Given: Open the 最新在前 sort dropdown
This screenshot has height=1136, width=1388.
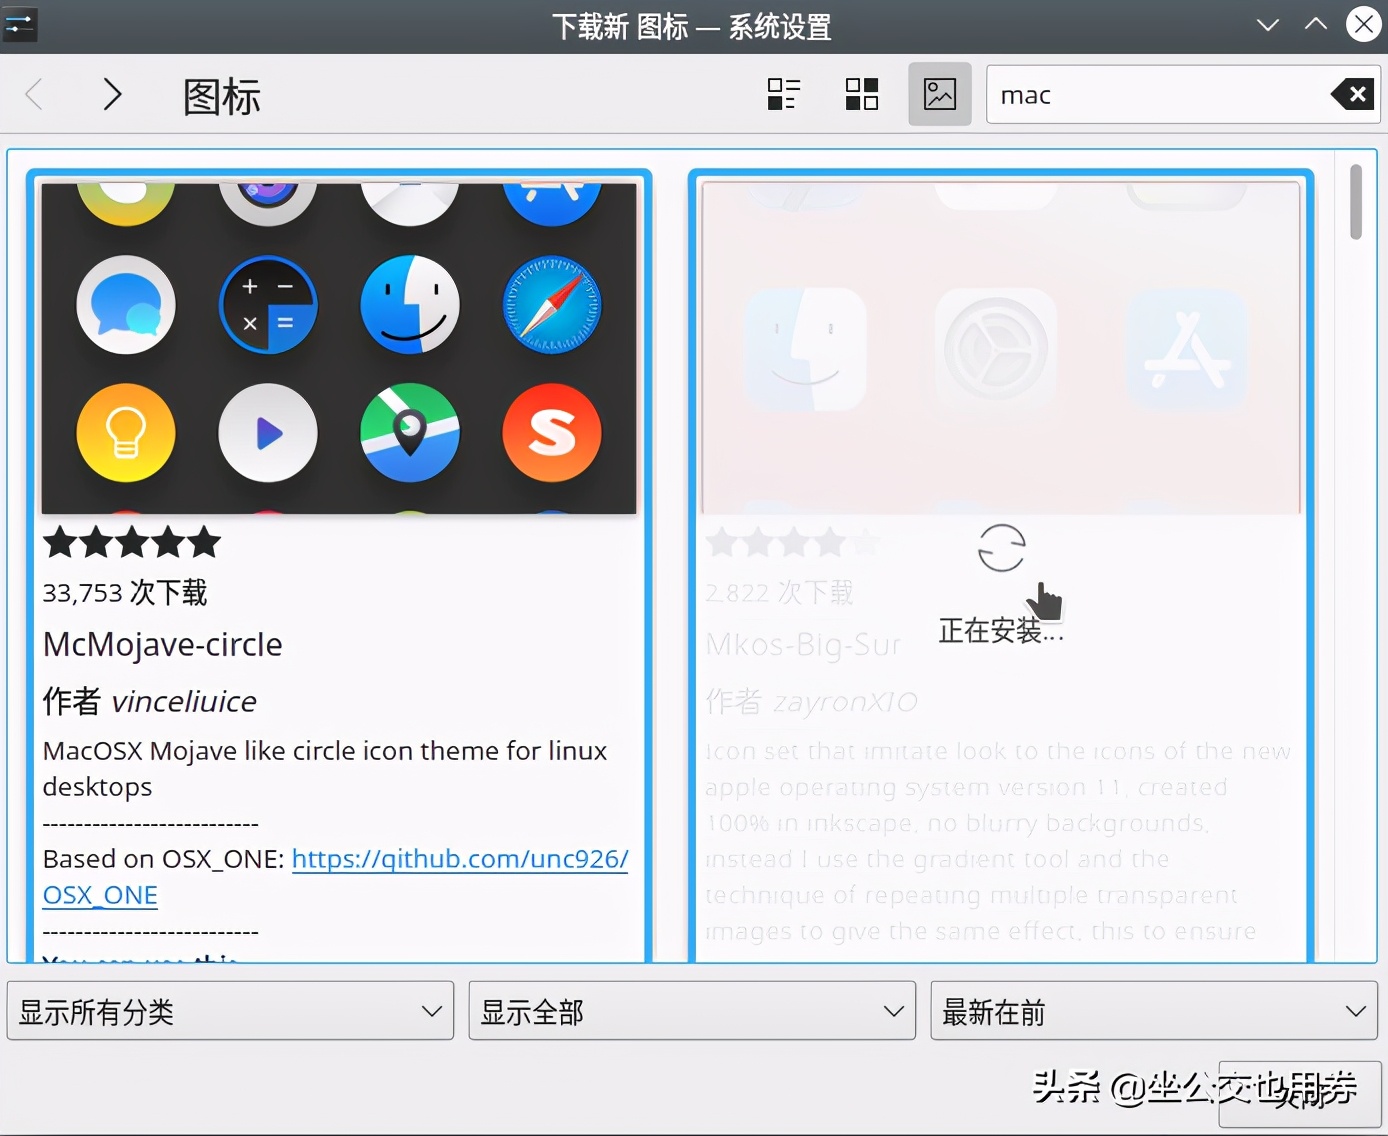Looking at the screenshot, I should (1154, 1011).
